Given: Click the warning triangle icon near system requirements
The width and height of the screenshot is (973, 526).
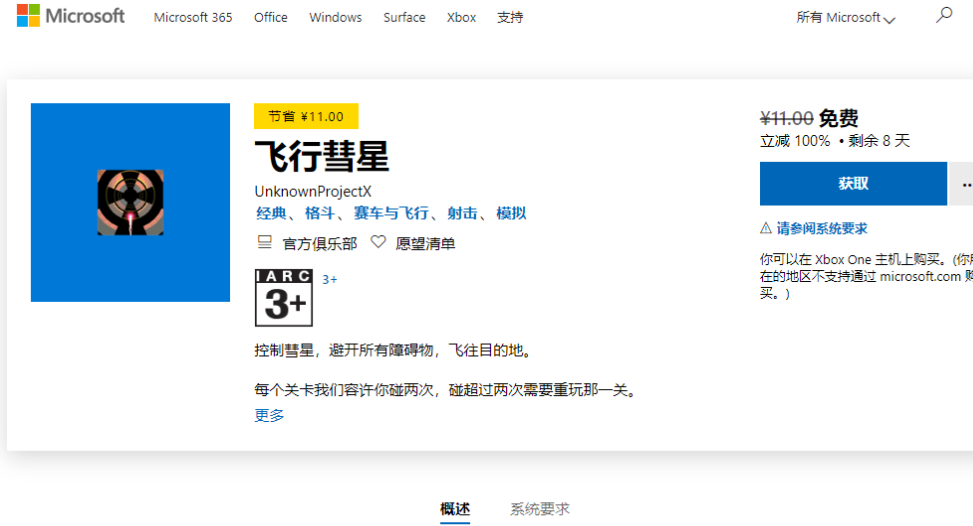Looking at the screenshot, I should point(766,228).
